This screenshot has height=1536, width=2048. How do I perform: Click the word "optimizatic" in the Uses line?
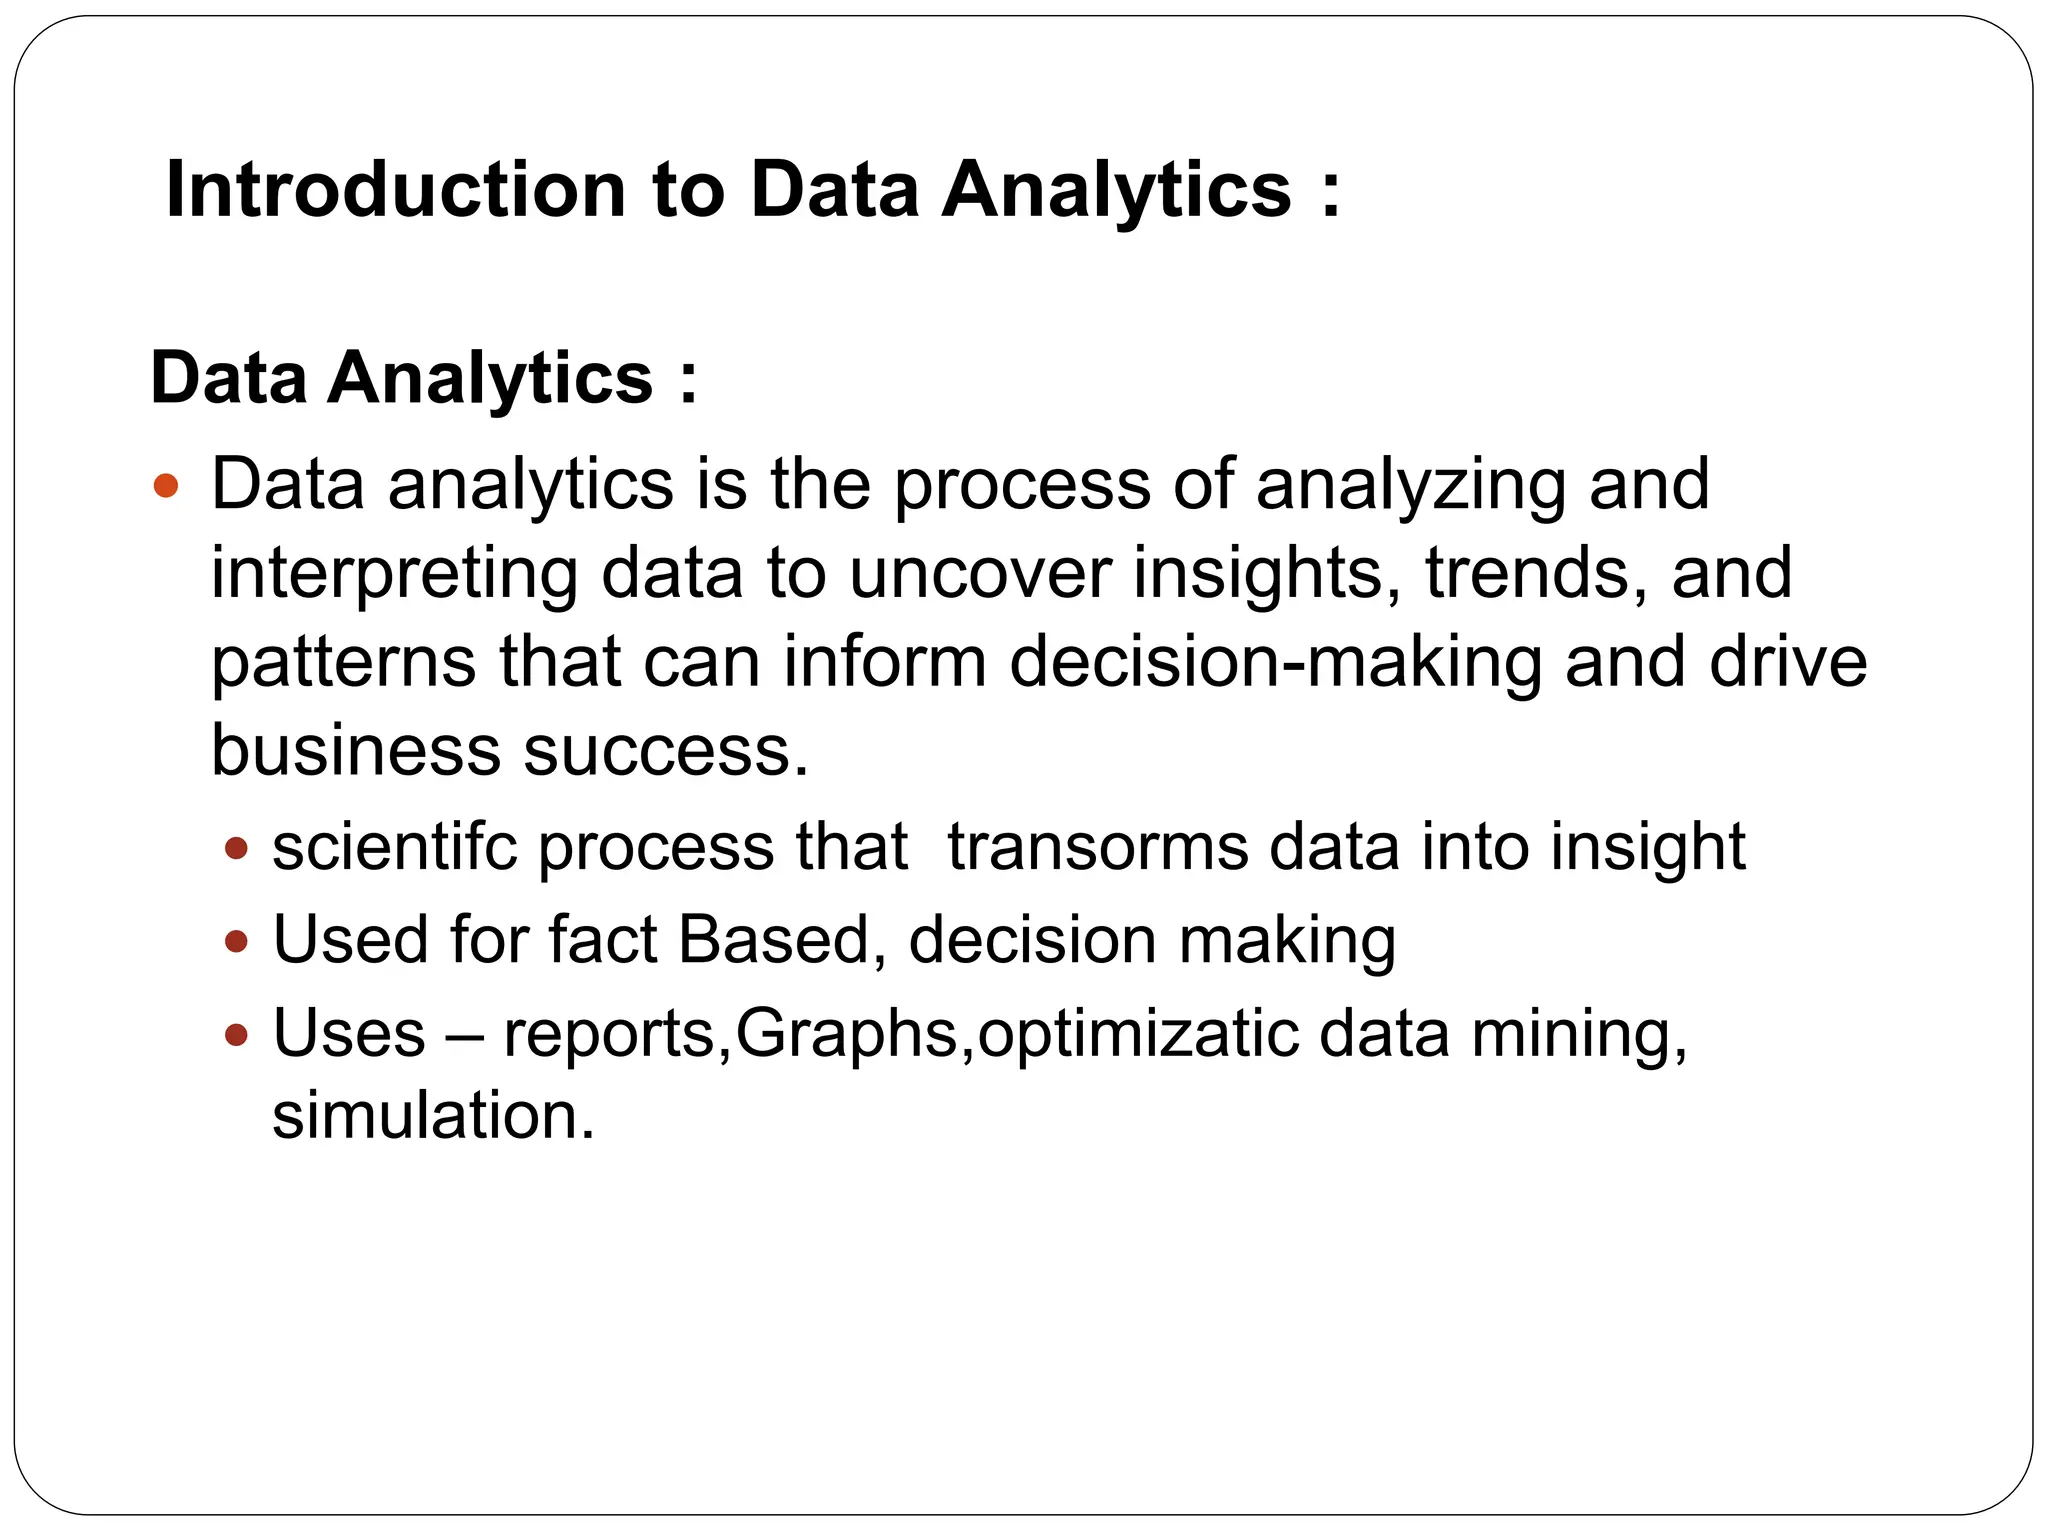(x=1138, y=1033)
